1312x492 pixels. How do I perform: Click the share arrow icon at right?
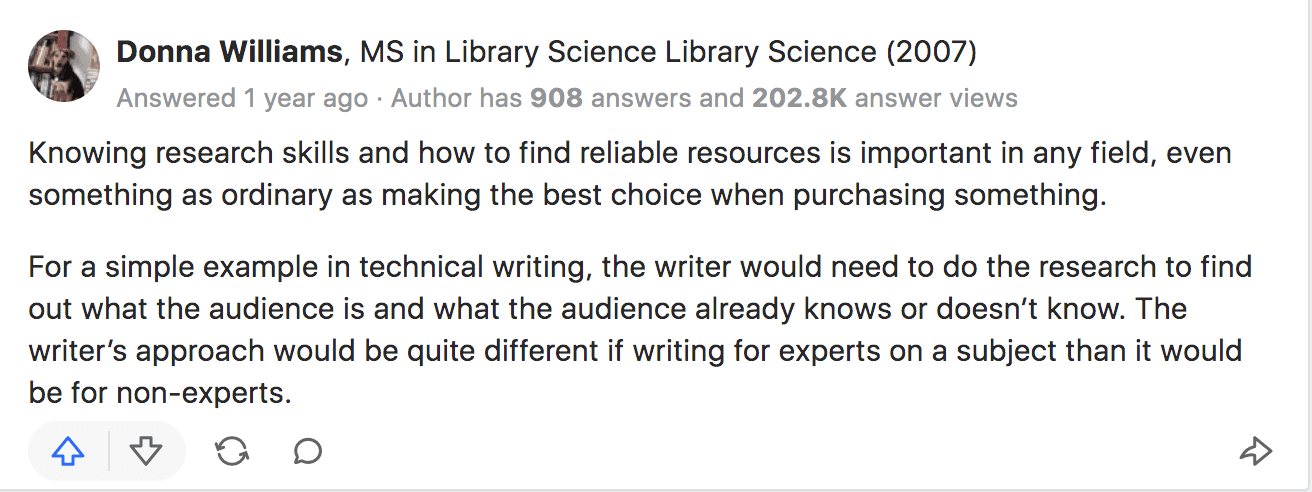click(x=1255, y=452)
